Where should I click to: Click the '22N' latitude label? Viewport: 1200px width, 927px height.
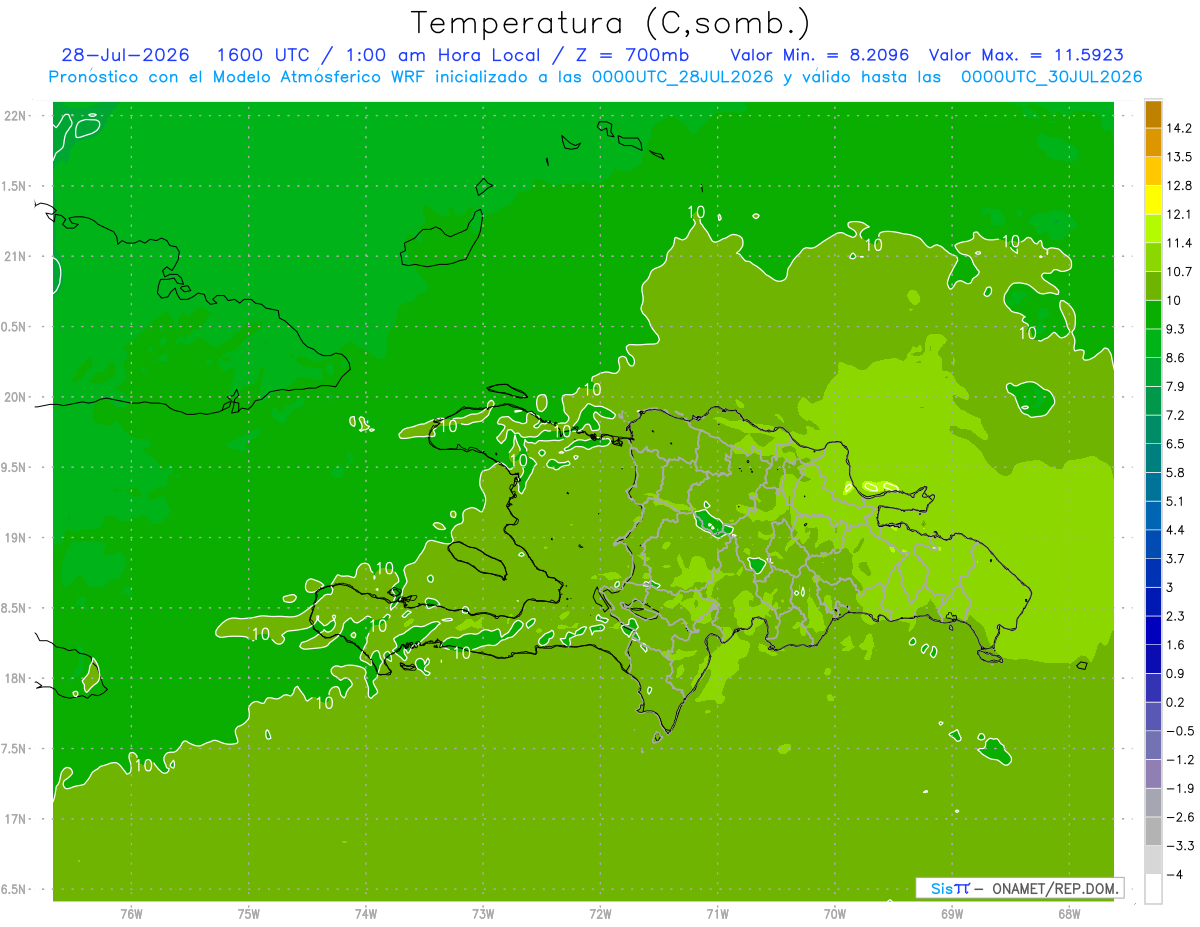17,116
